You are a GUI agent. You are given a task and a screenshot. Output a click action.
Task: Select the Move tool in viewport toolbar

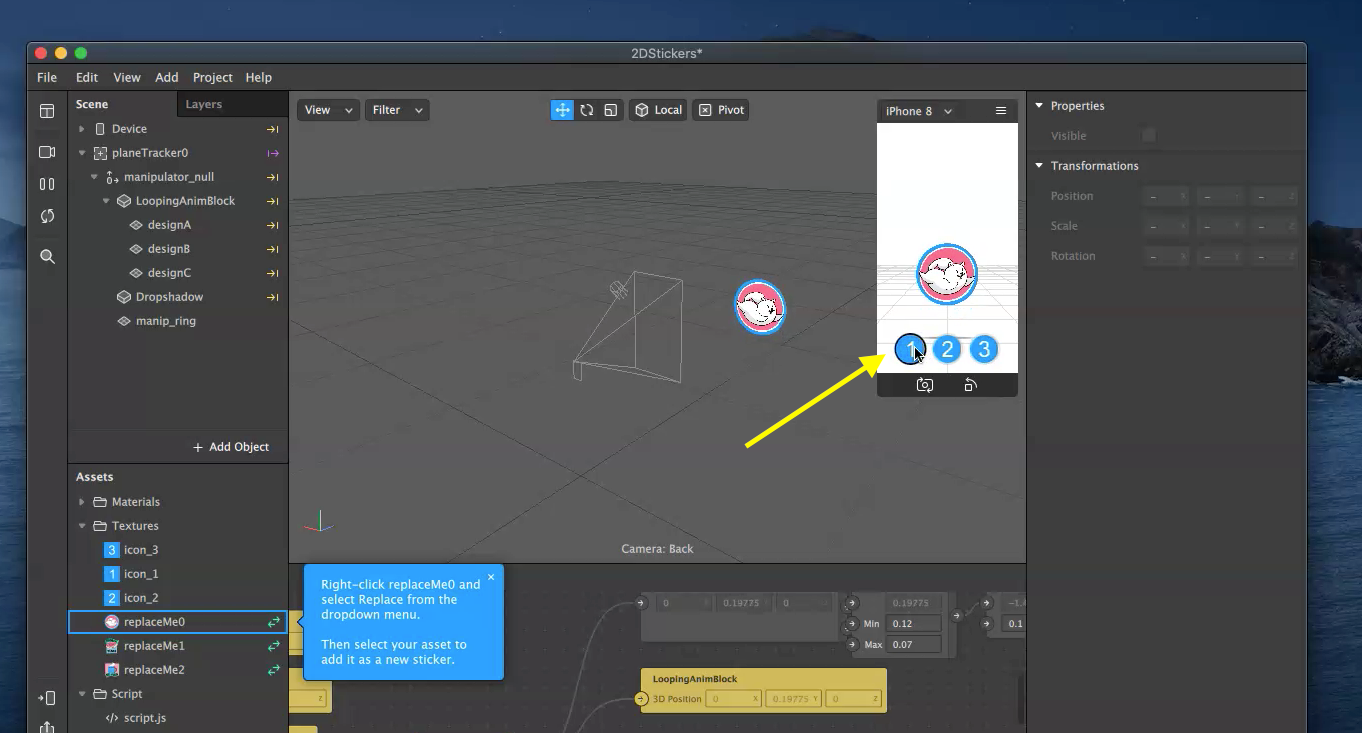point(562,110)
